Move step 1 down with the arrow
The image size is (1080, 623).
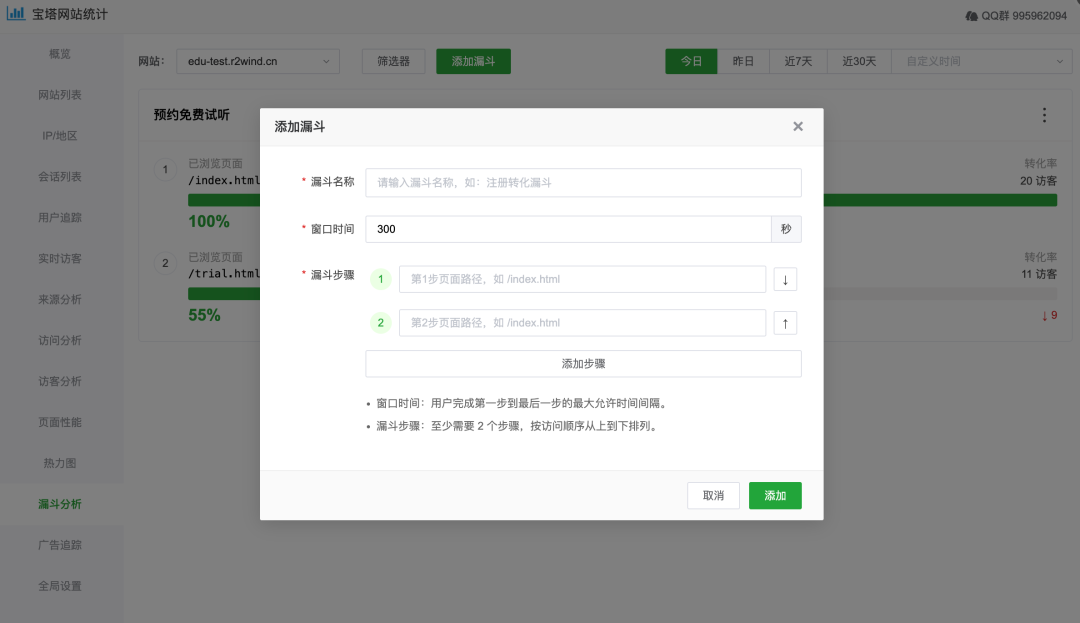(x=785, y=279)
